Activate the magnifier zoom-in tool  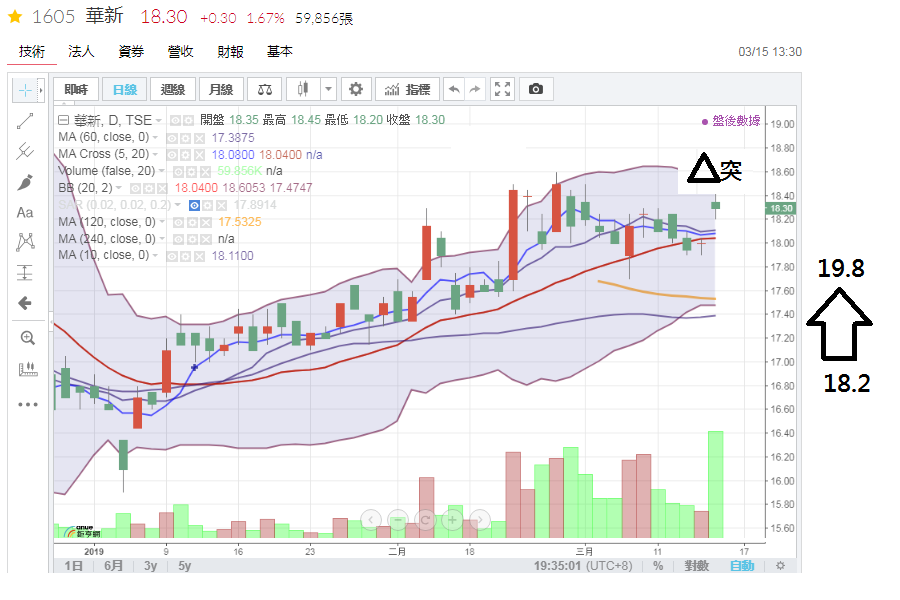pyautogui.click(x=27, y=338)
